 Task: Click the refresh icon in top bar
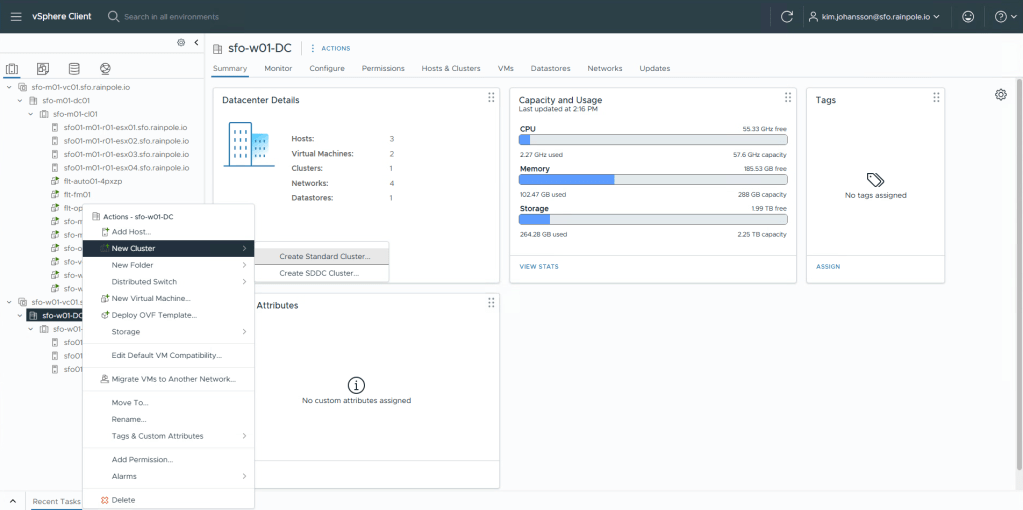click(x=787, y=17)
